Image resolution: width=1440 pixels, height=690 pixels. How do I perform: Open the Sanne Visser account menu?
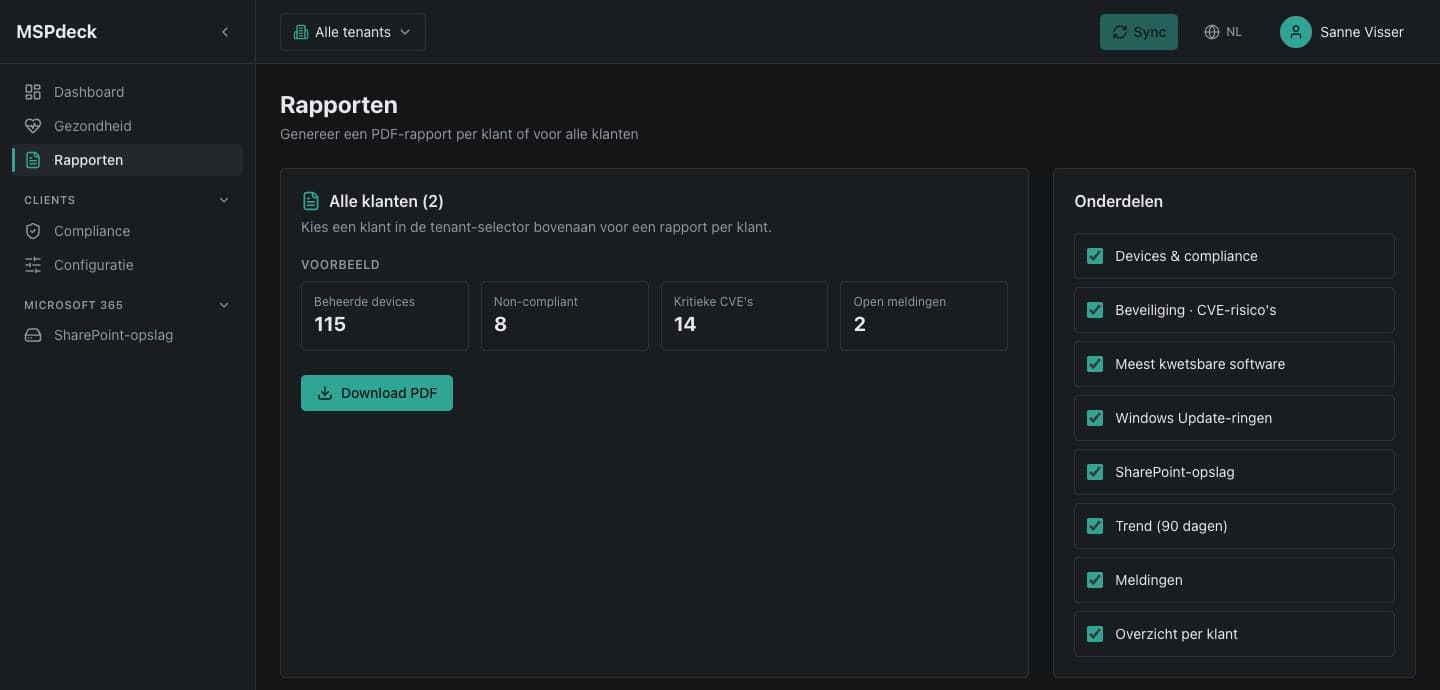1342,32
